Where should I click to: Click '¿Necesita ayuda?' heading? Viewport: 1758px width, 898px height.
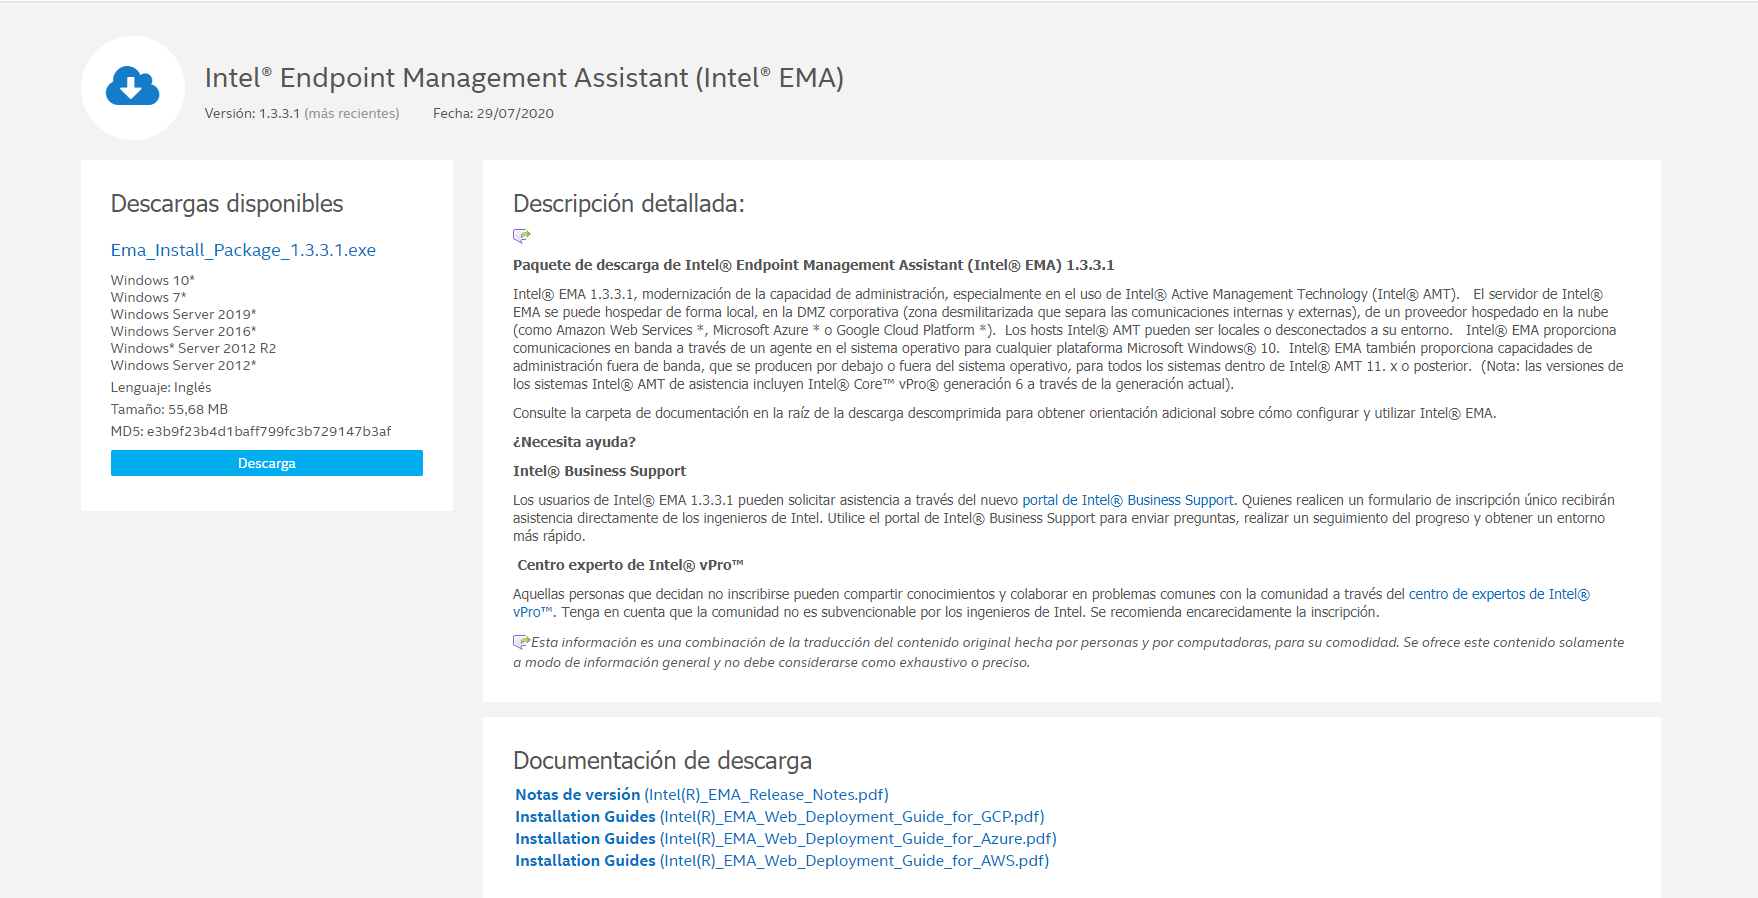(574, 442)
